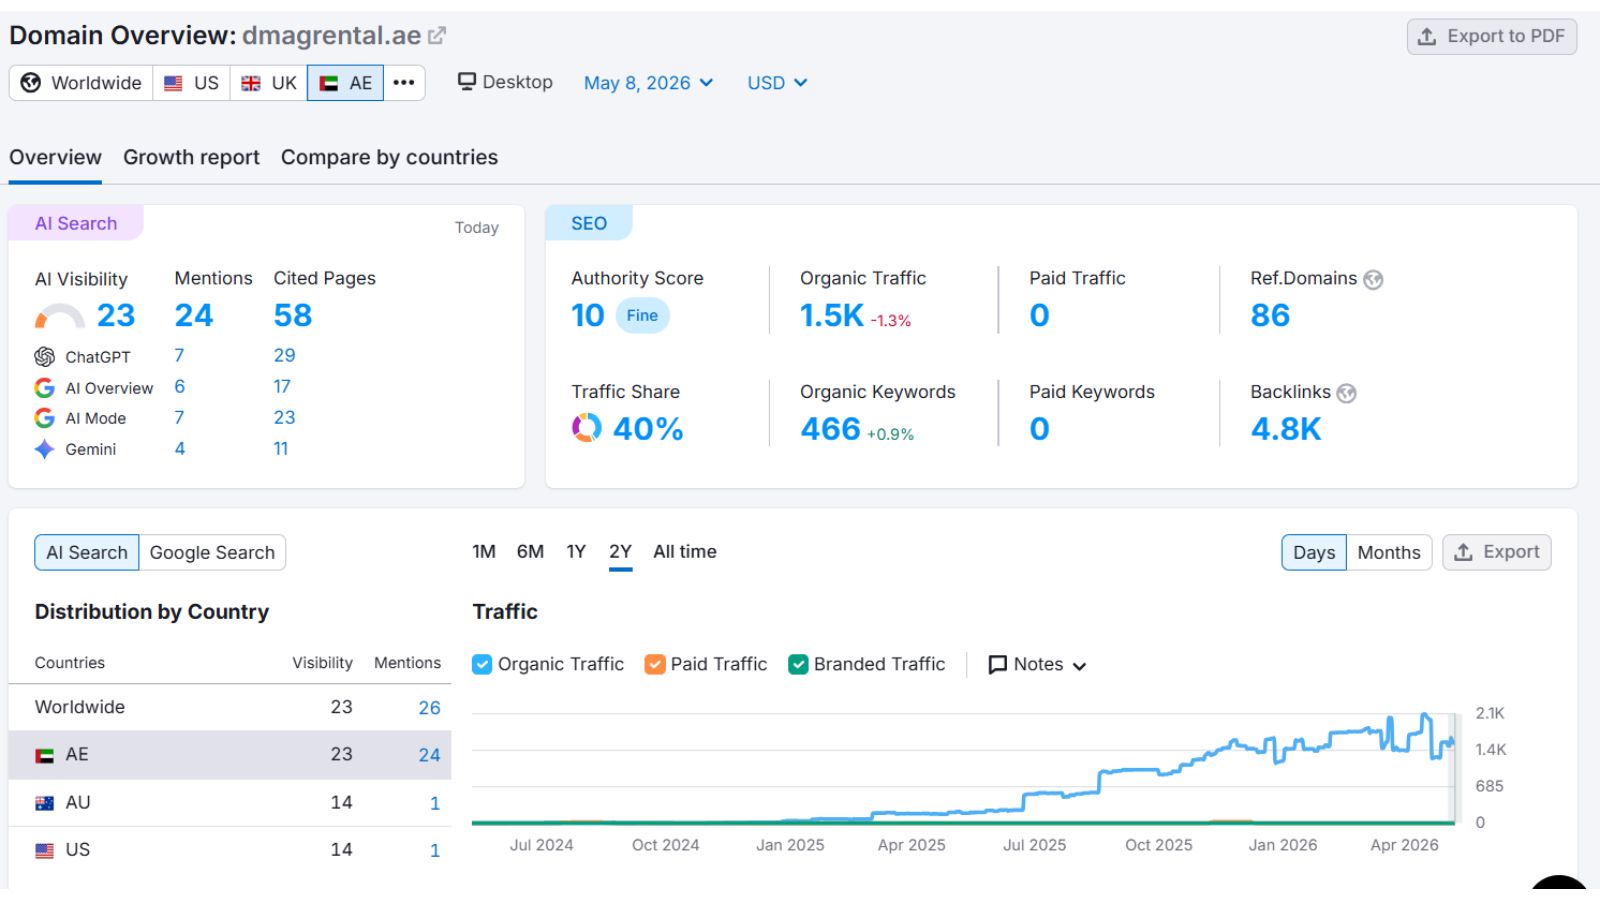
Task: Click the Backlinks info icon
Action: (1347, 393)
